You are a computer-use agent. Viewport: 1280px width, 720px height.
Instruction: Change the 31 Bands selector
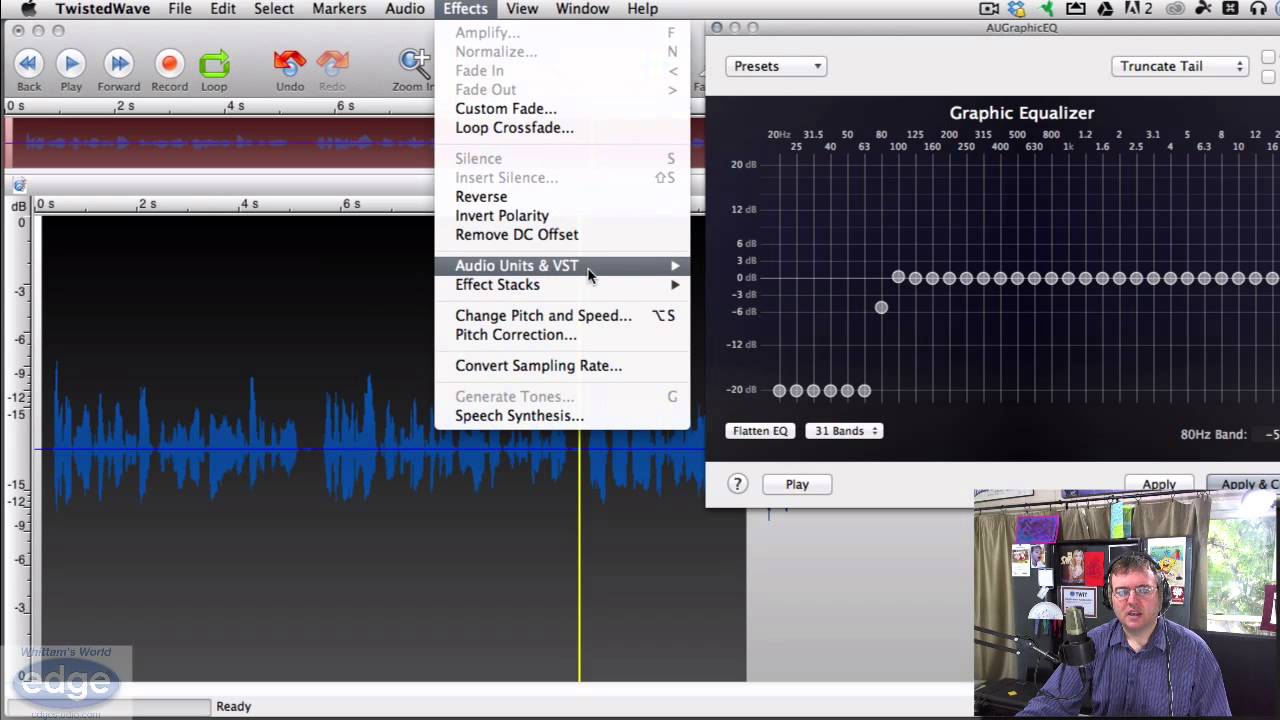[x=844, y=431]
